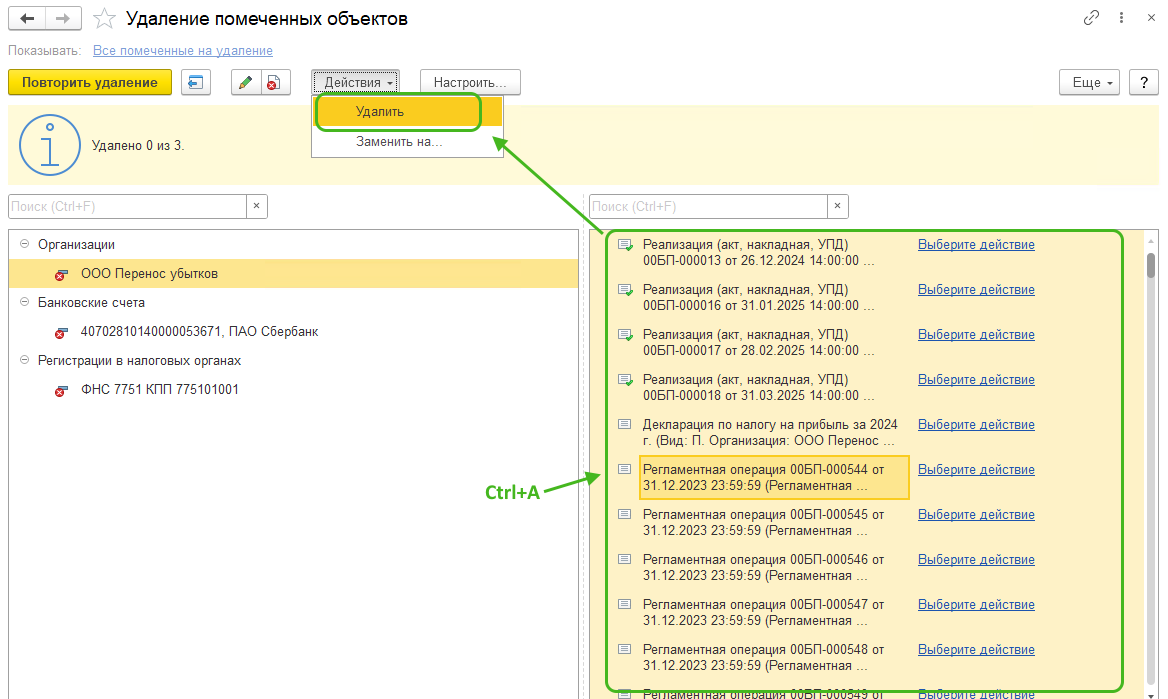Open help with the question mark button
Image resolution: width=1168 pixels, height=699 pixels.
1144,83
